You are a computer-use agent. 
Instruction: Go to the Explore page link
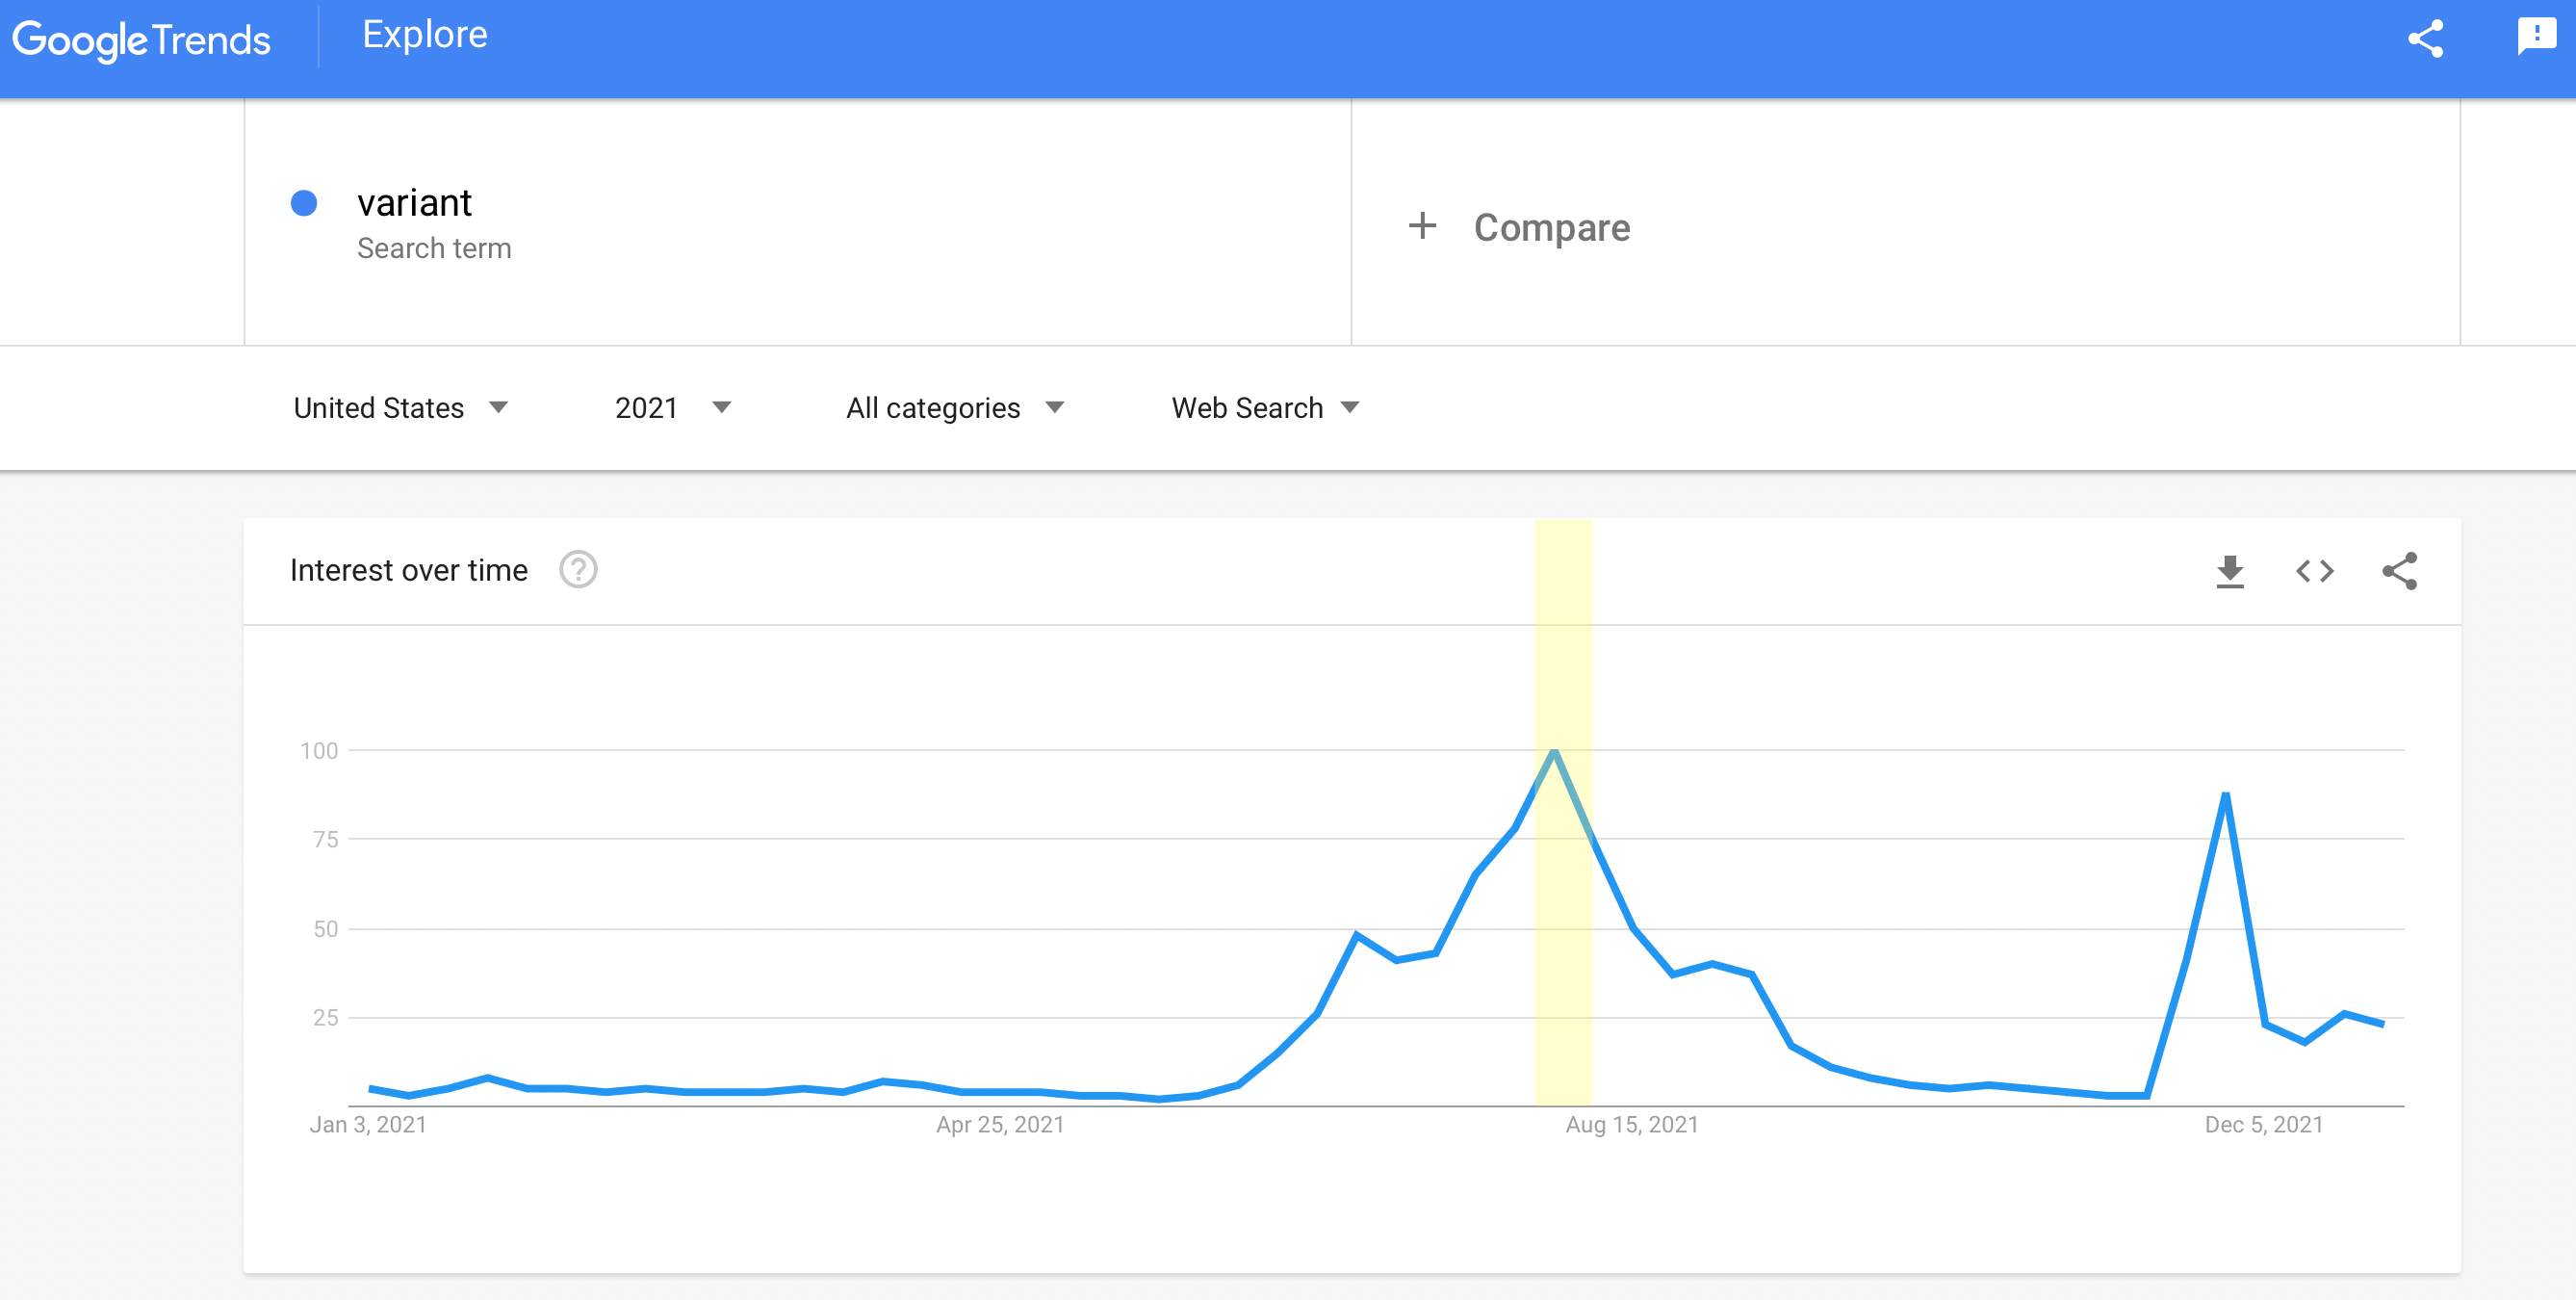pyautogui.click(x=424, y=35)
